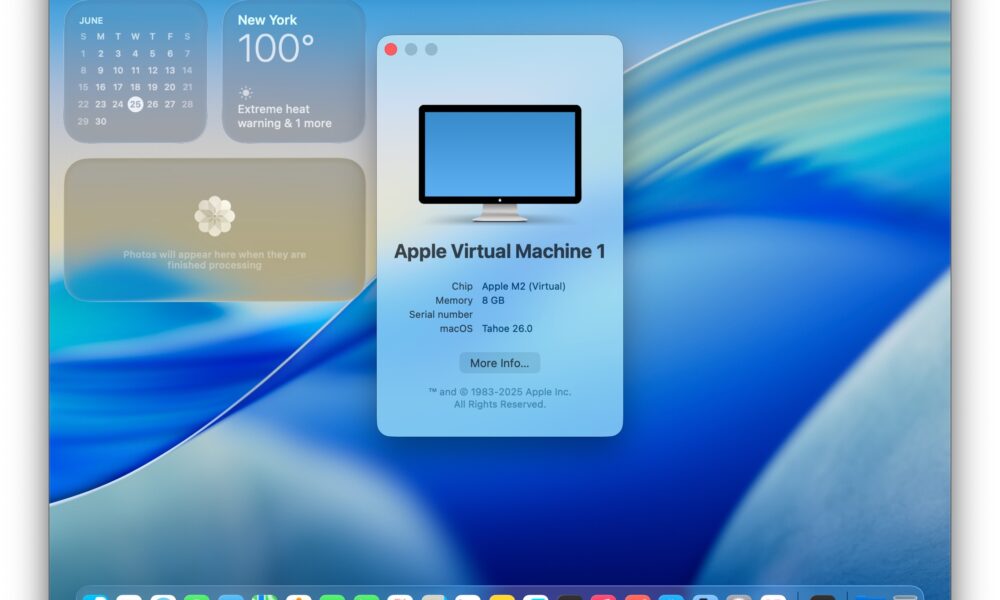Click June 27 in the calendar widget
This screenshot has height=600, width=1000.
[x=170, y=104]
